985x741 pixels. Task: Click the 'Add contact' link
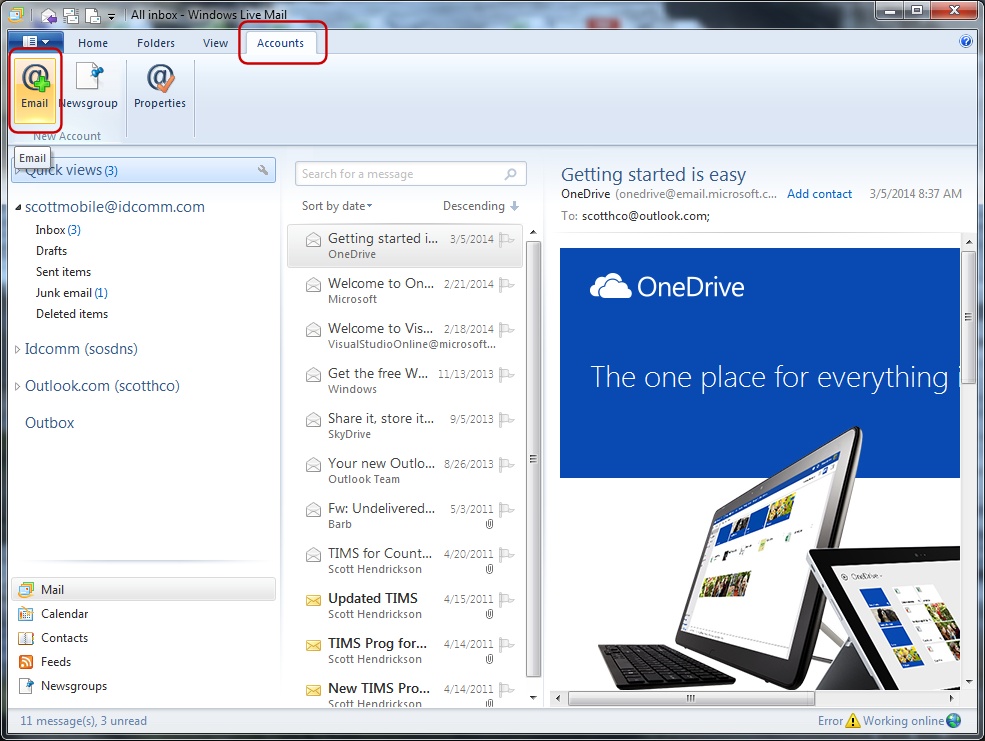(819, 194)
